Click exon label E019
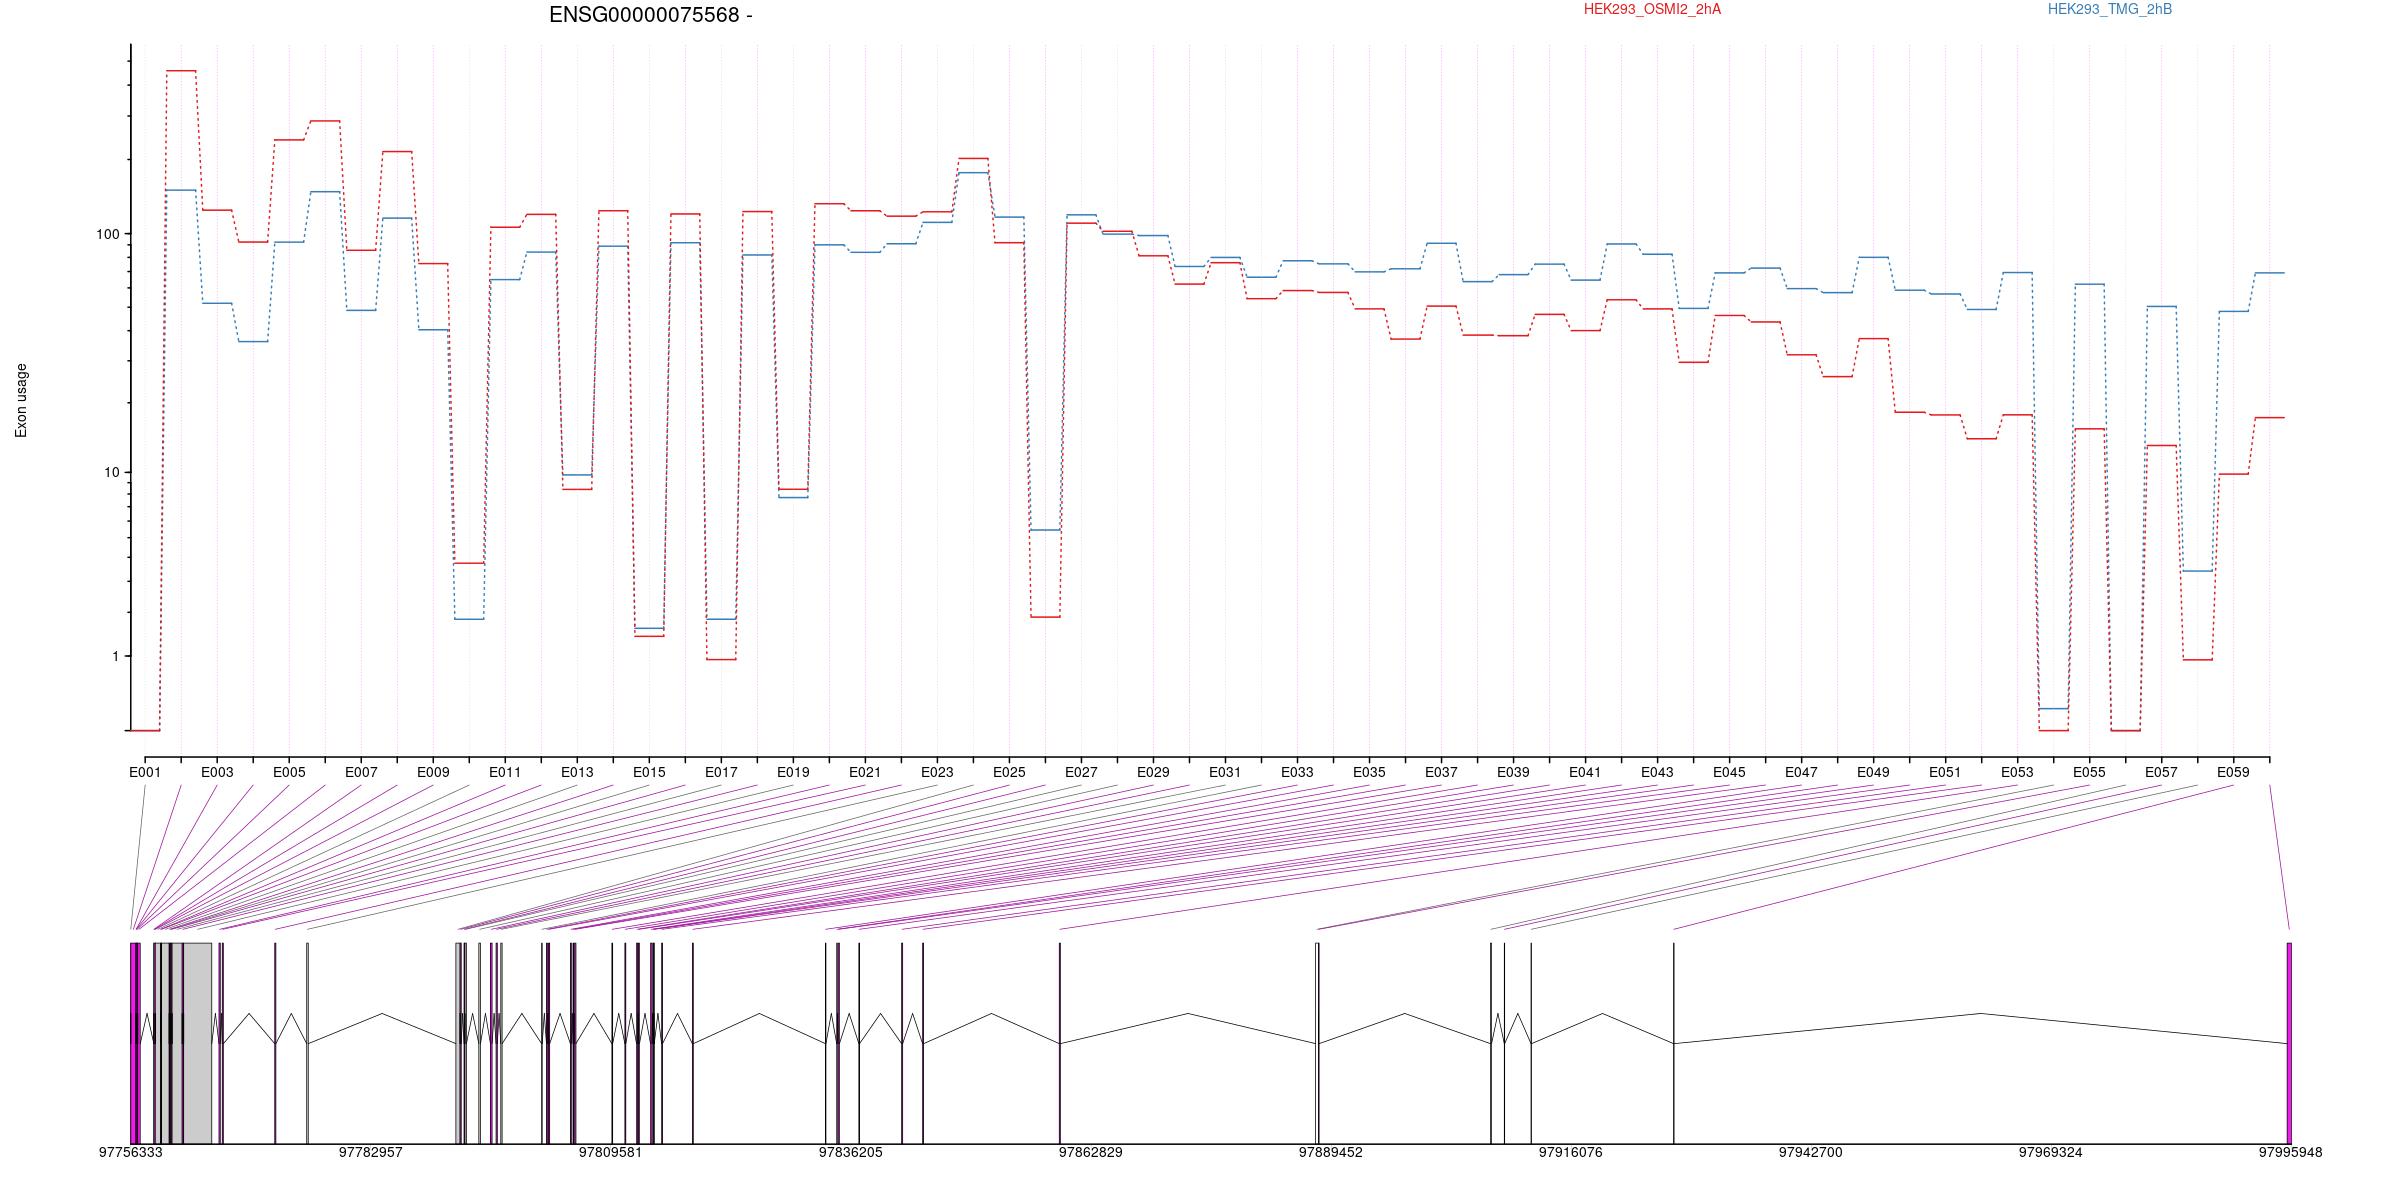The image size is (2400, 1200). pyautogui.click(x=793, y=772)
